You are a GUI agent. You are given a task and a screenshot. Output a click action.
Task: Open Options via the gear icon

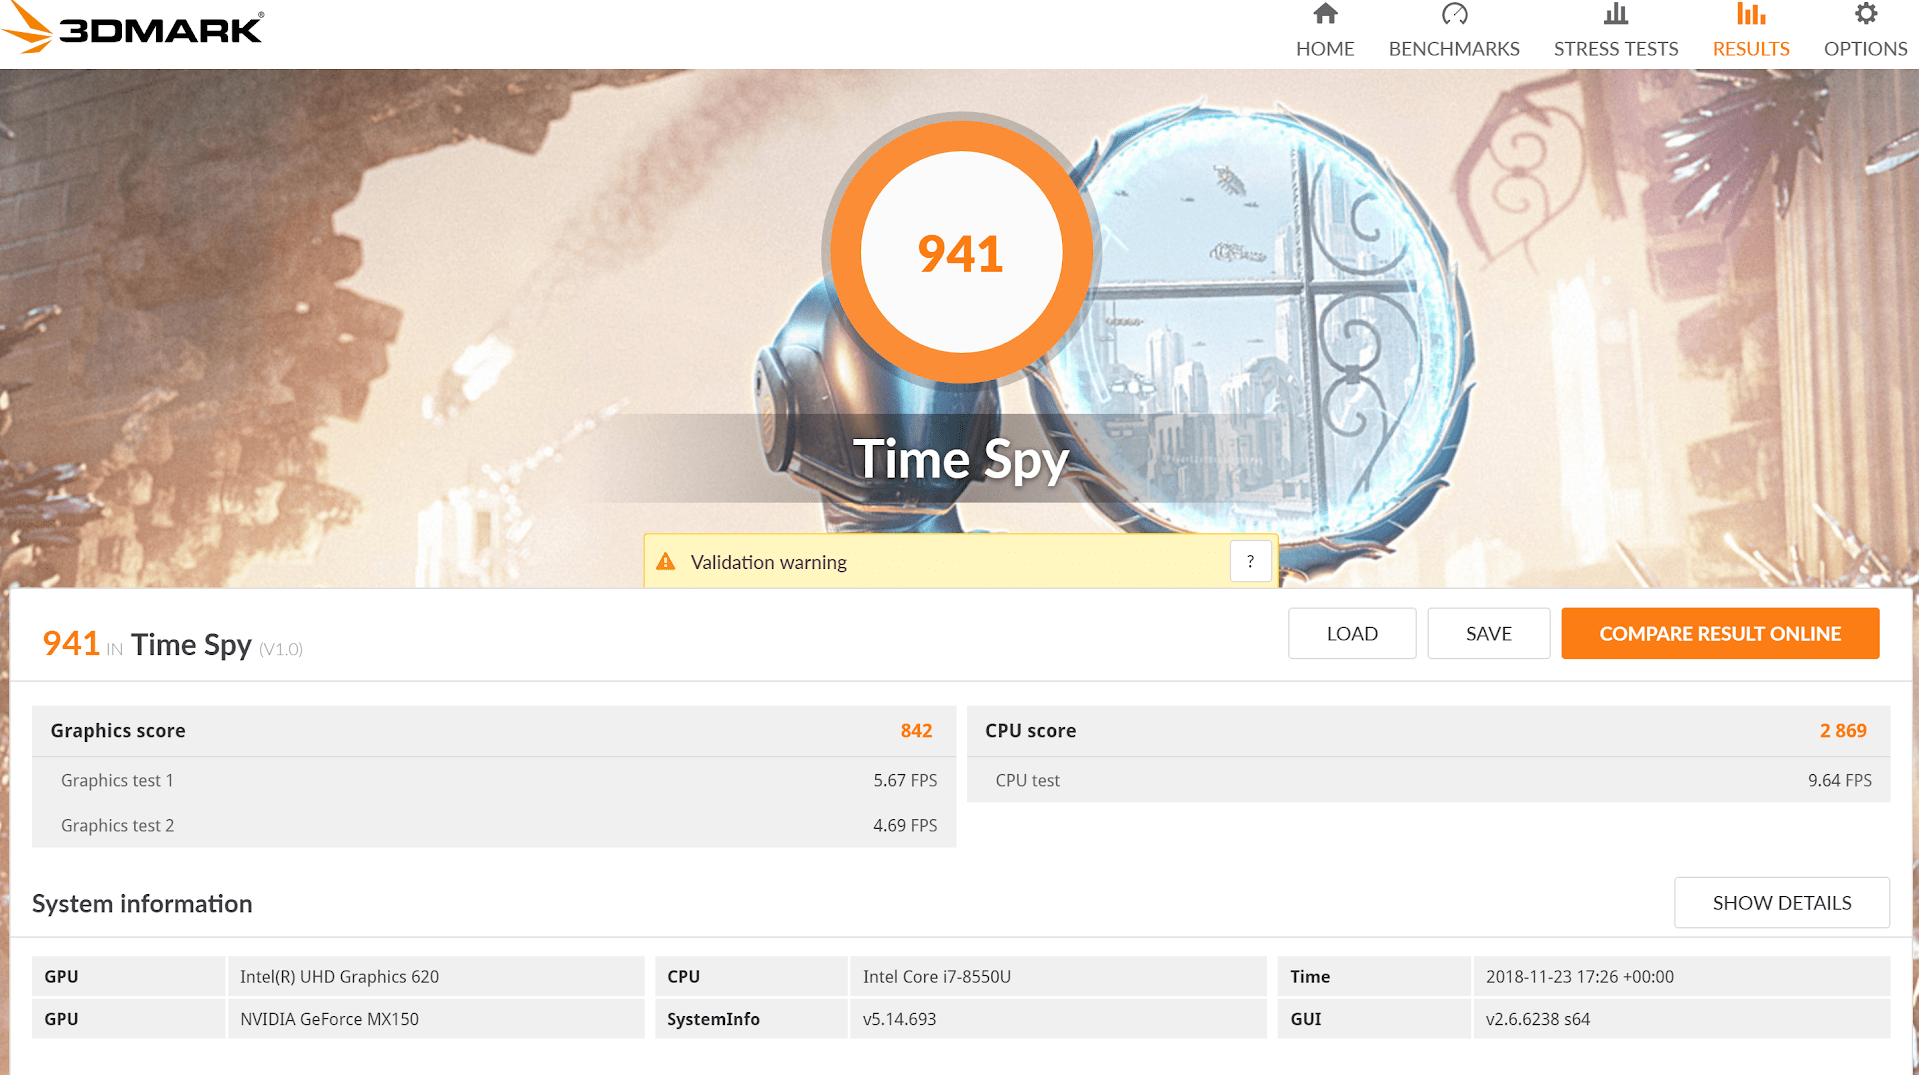coord(1865,14)
